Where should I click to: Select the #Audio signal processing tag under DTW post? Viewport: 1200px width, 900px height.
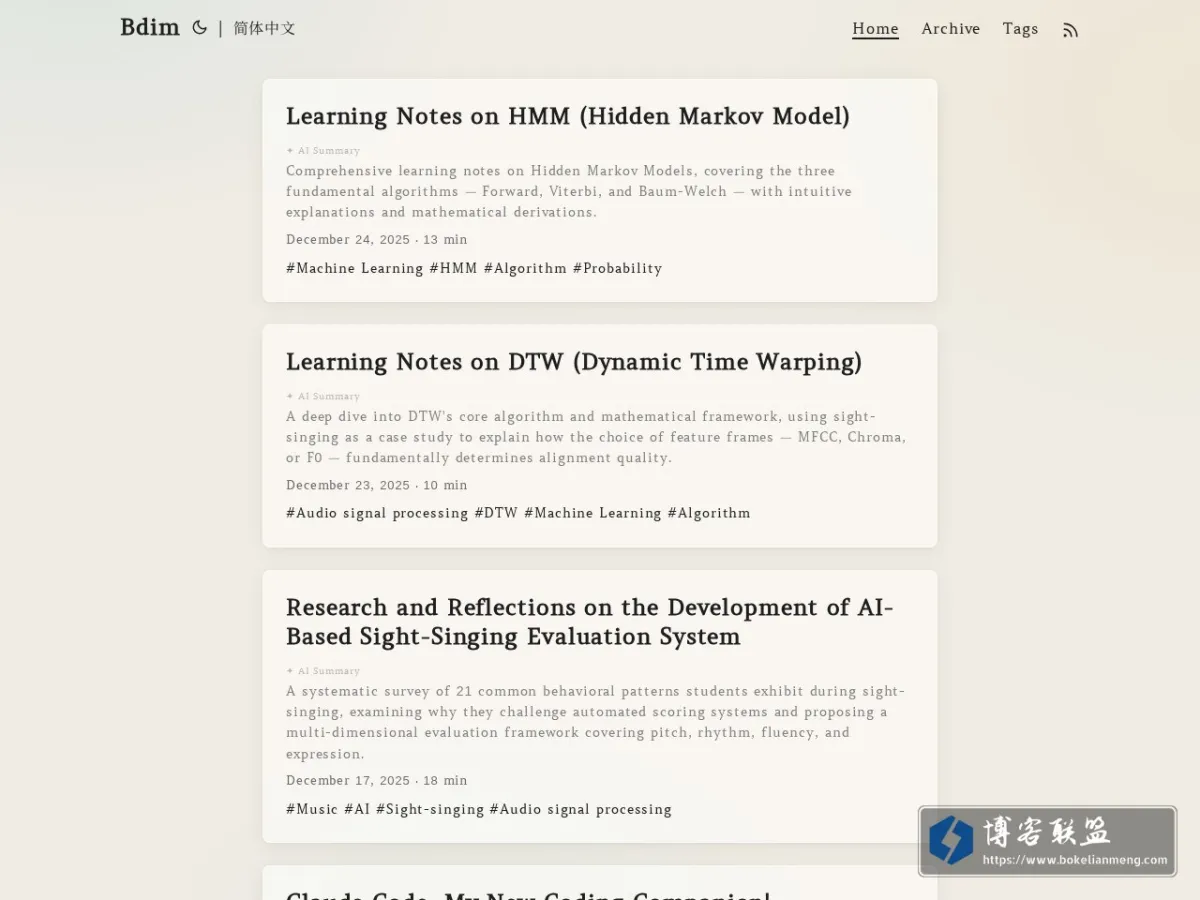point(377,513)
